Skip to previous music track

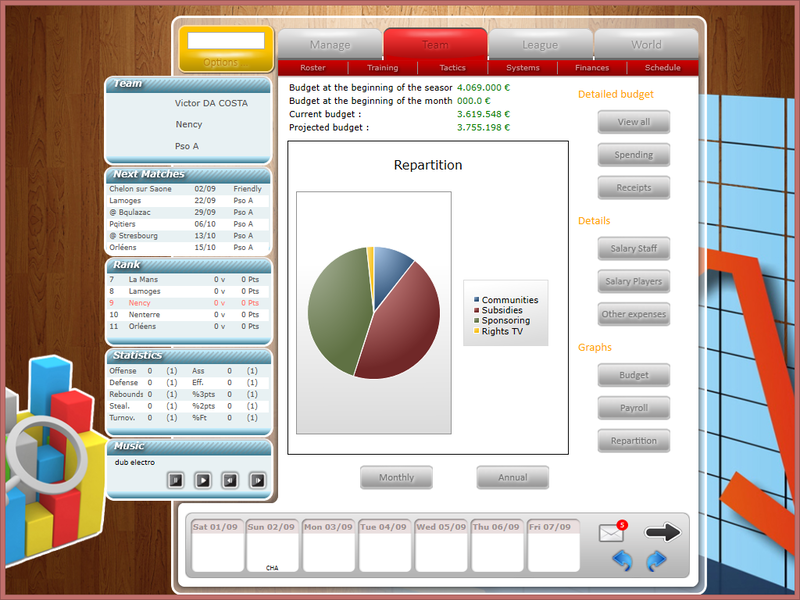click(230, 481)
